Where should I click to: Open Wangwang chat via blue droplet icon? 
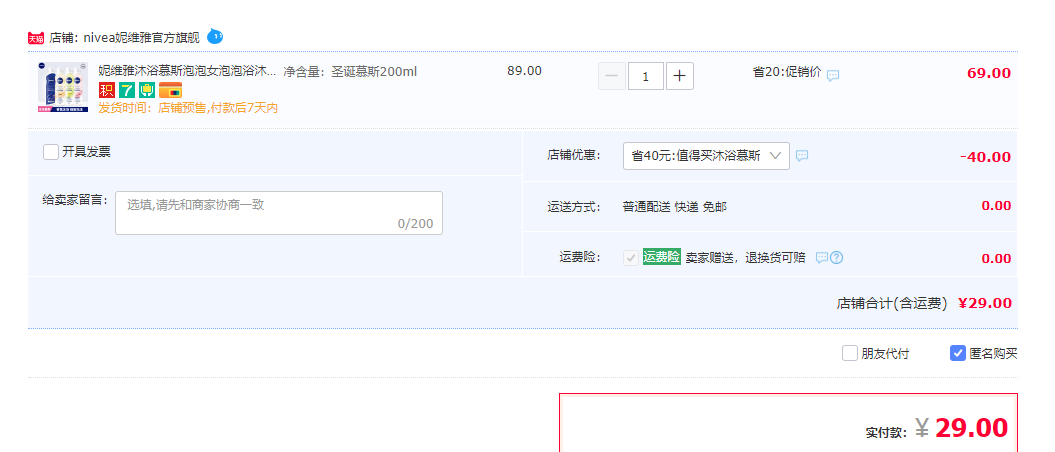tap(215, 36)
